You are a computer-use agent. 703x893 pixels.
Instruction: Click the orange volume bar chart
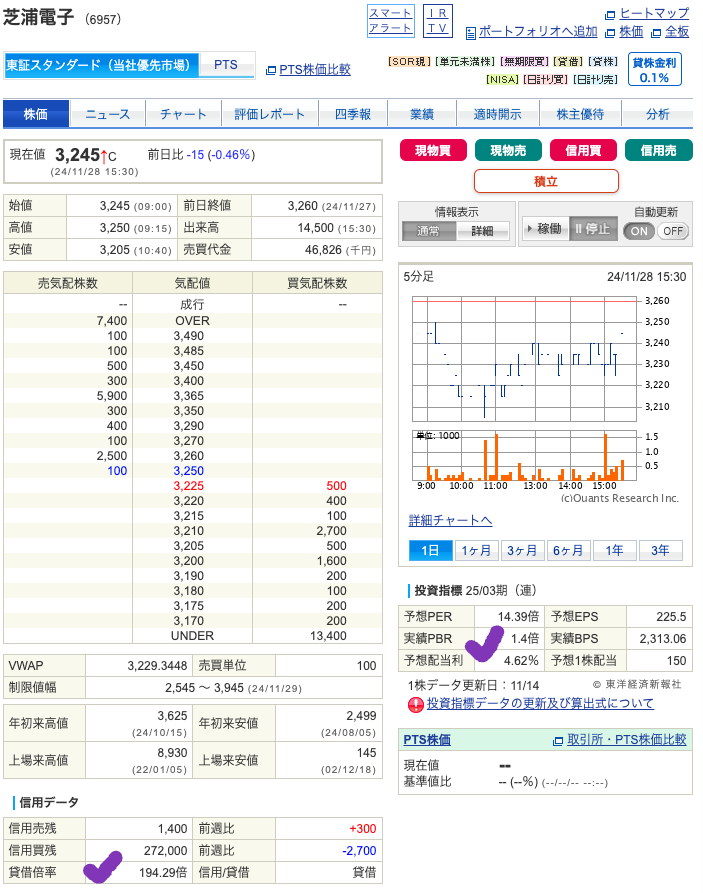524,456
